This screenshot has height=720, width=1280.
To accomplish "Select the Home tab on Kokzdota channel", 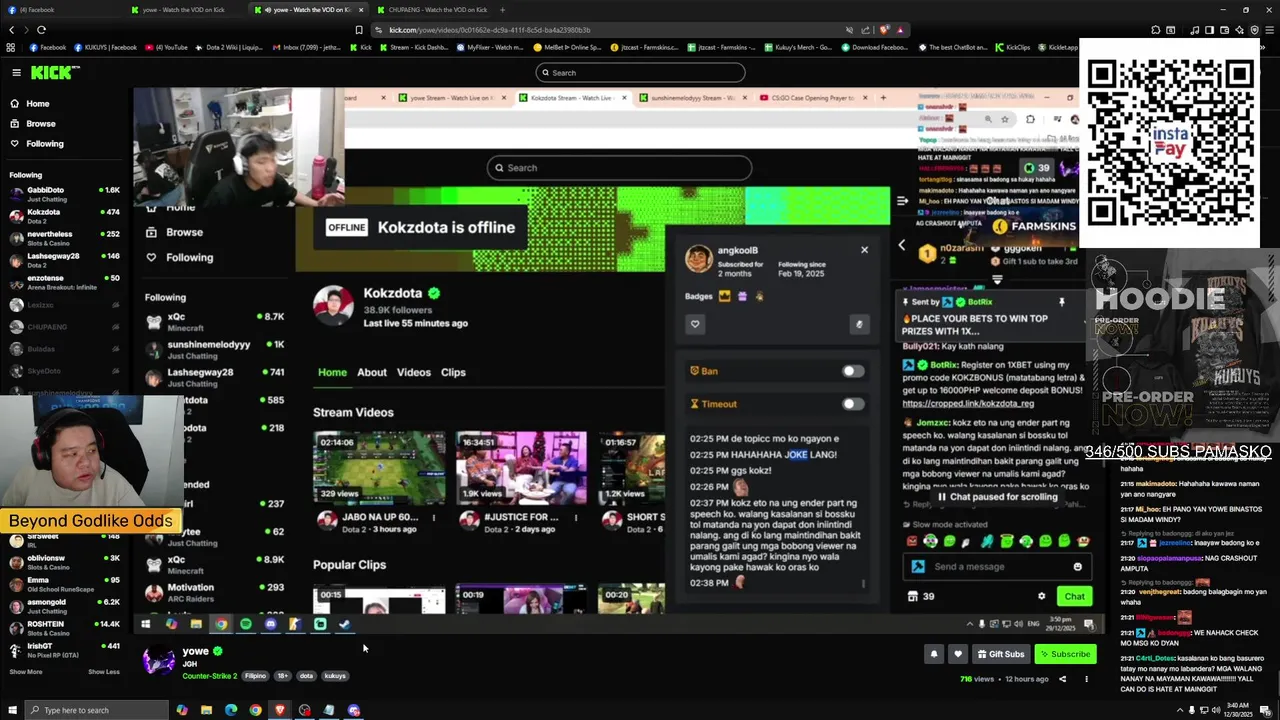I will click(x=332, y=372).
